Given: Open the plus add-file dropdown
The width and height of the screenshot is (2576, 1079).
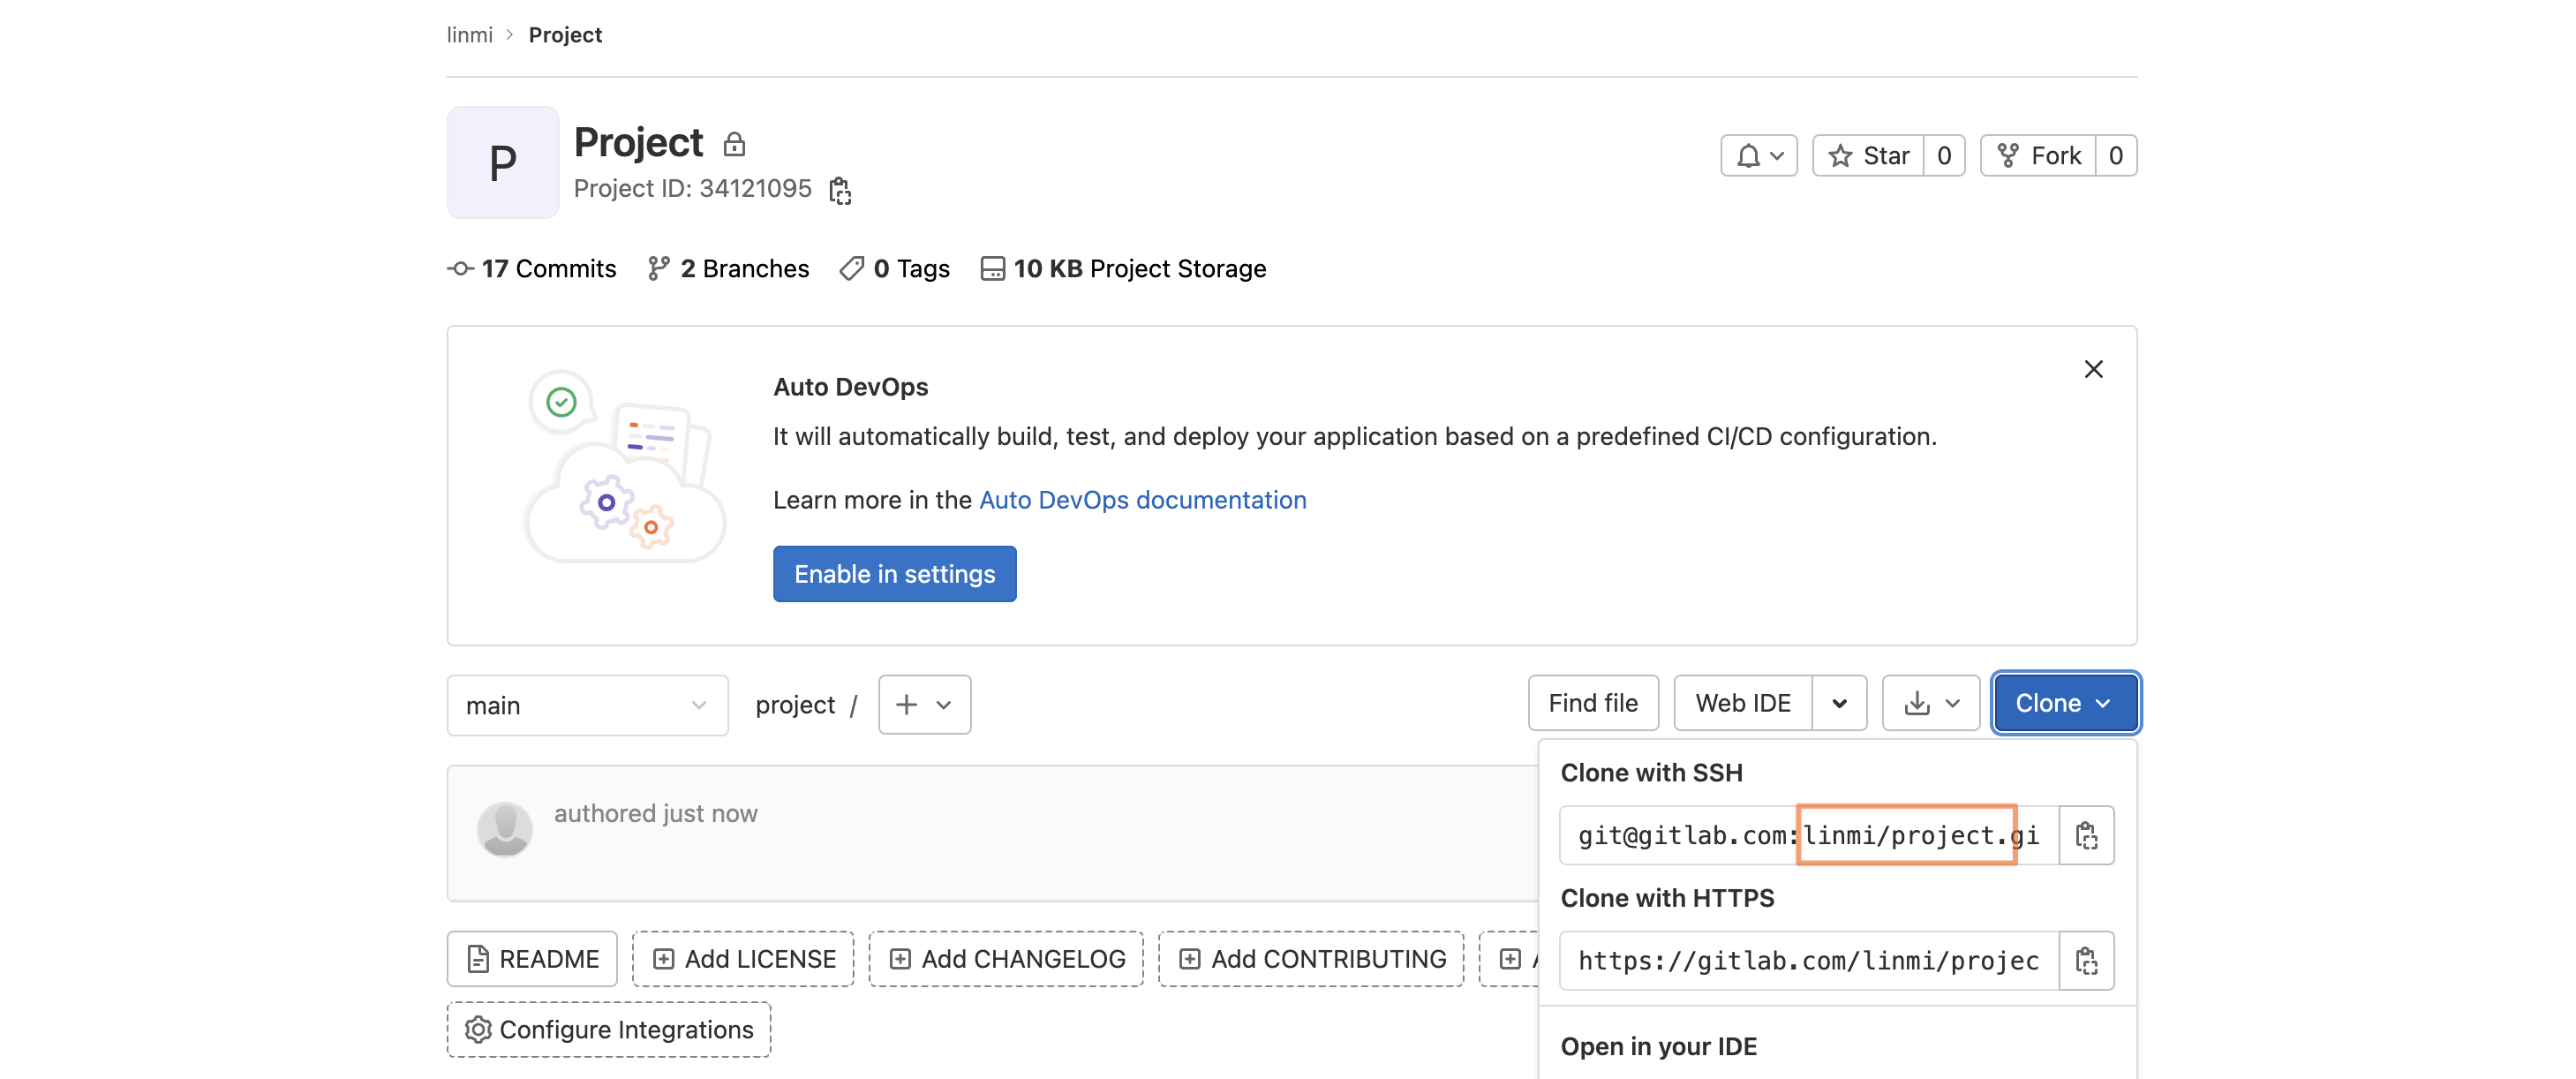Looking at the screenshot, I should pos(924,705).
